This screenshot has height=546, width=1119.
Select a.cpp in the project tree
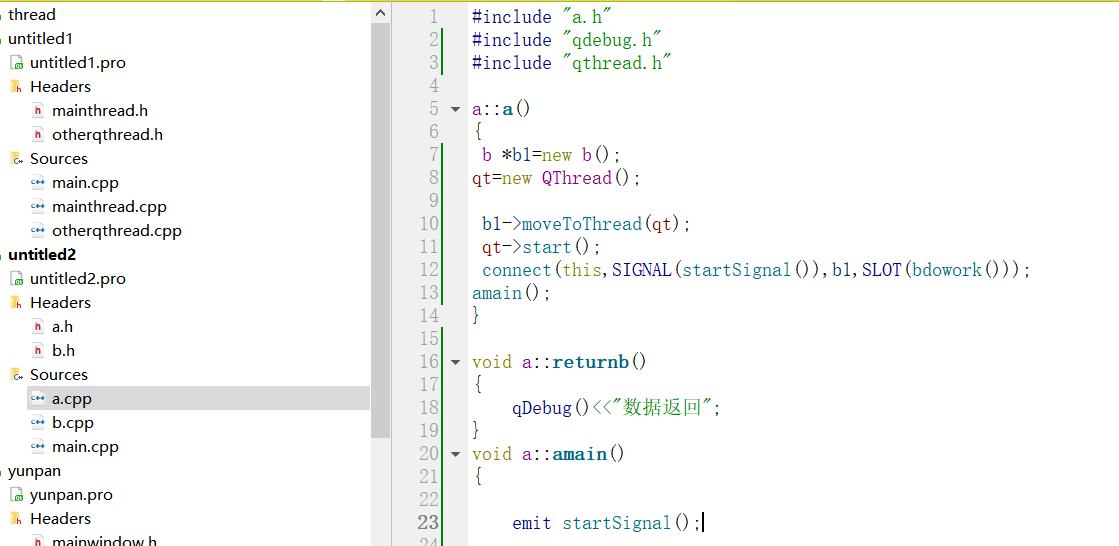tap(198, 399)
